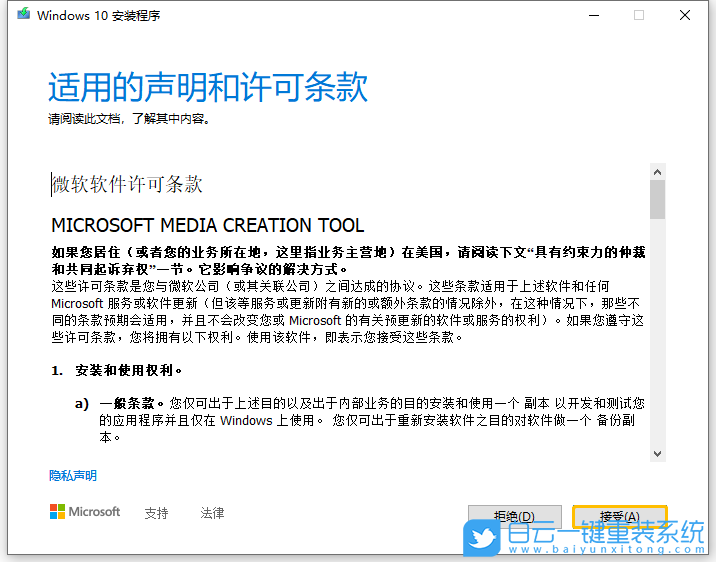Click the MICROSOFT MEDIA CREATION TOOL heading
This screenshot has height=562, width=716.
207,226
